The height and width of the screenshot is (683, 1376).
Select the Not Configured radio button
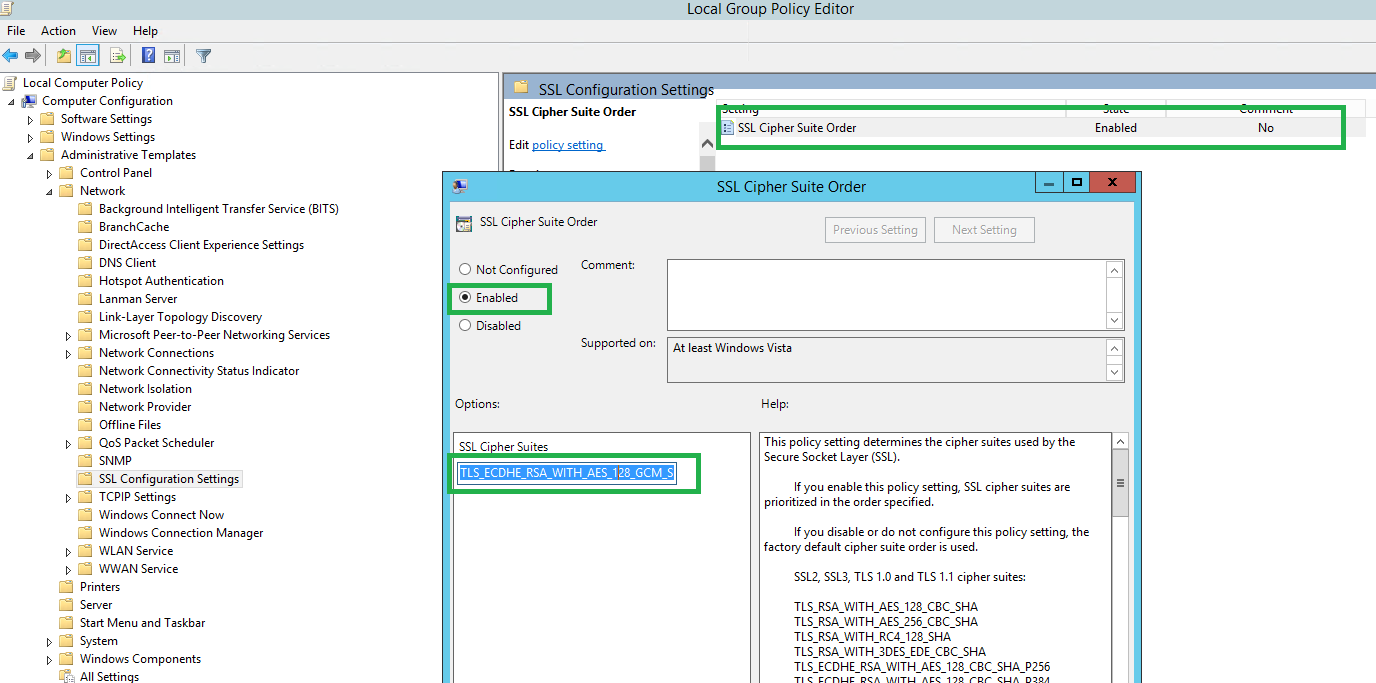tap(464, 270)
